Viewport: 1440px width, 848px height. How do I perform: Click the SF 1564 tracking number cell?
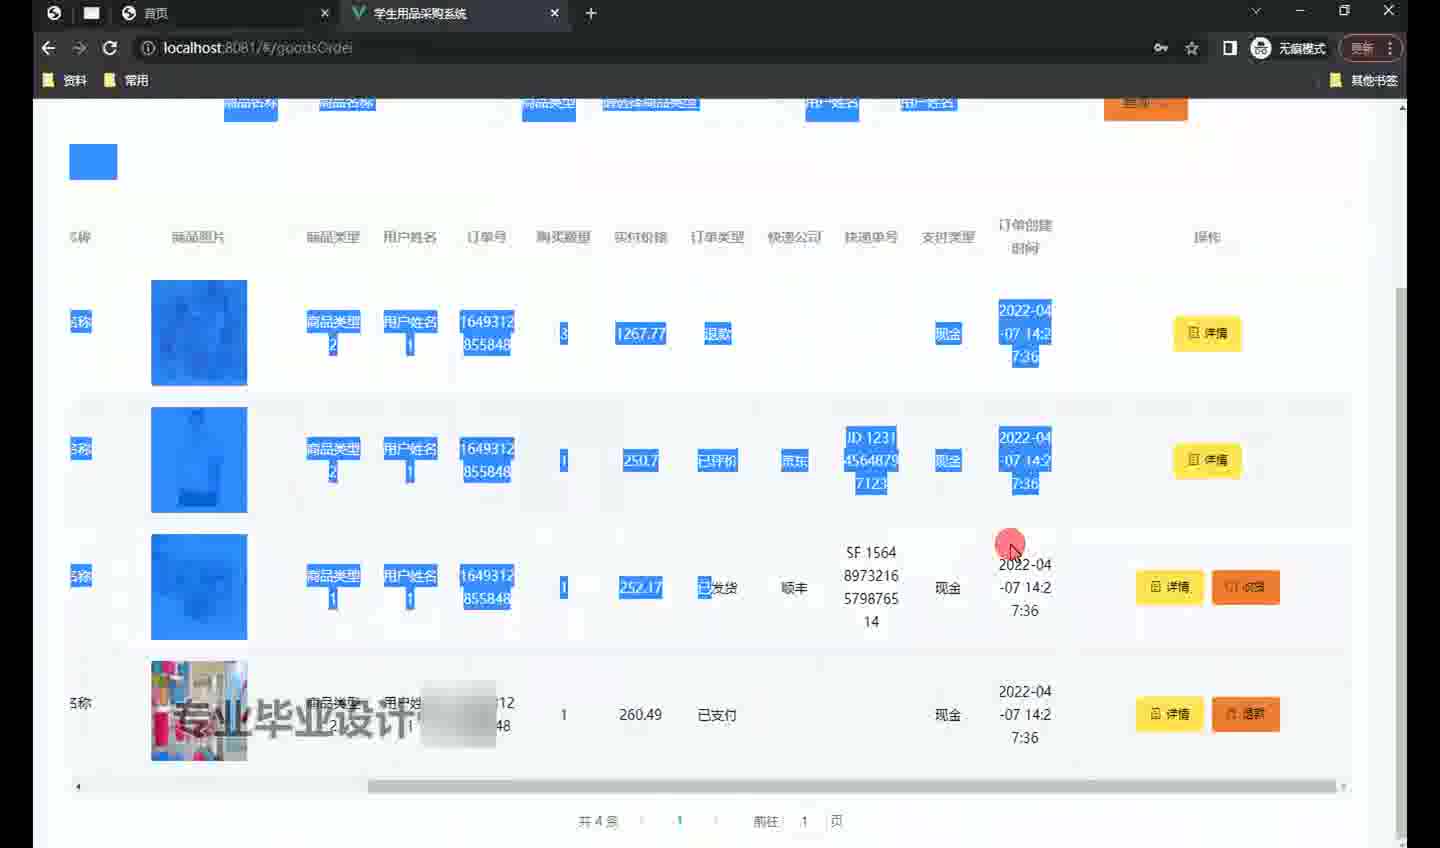pos(871,587)
